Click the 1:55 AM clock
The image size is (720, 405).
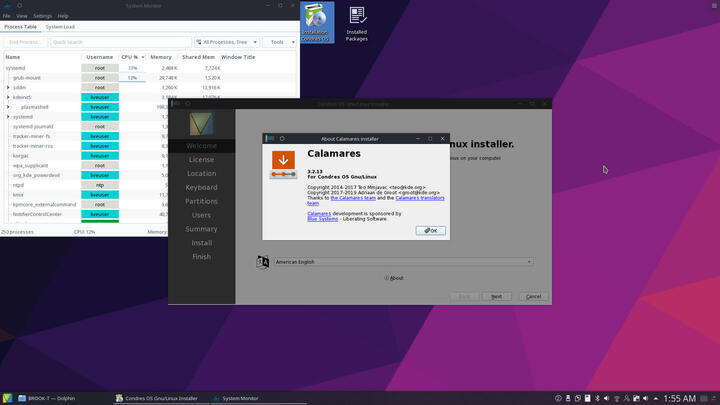click(680, 398)
